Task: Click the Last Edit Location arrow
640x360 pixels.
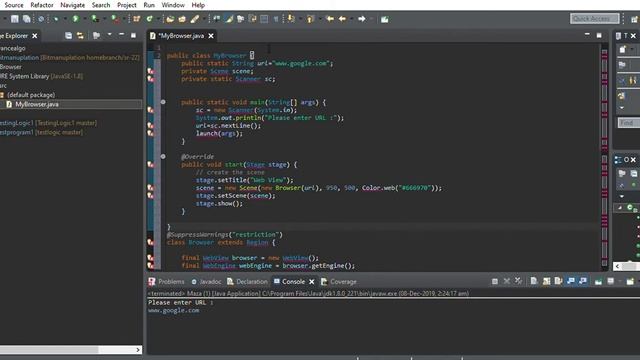Action: 330,19
